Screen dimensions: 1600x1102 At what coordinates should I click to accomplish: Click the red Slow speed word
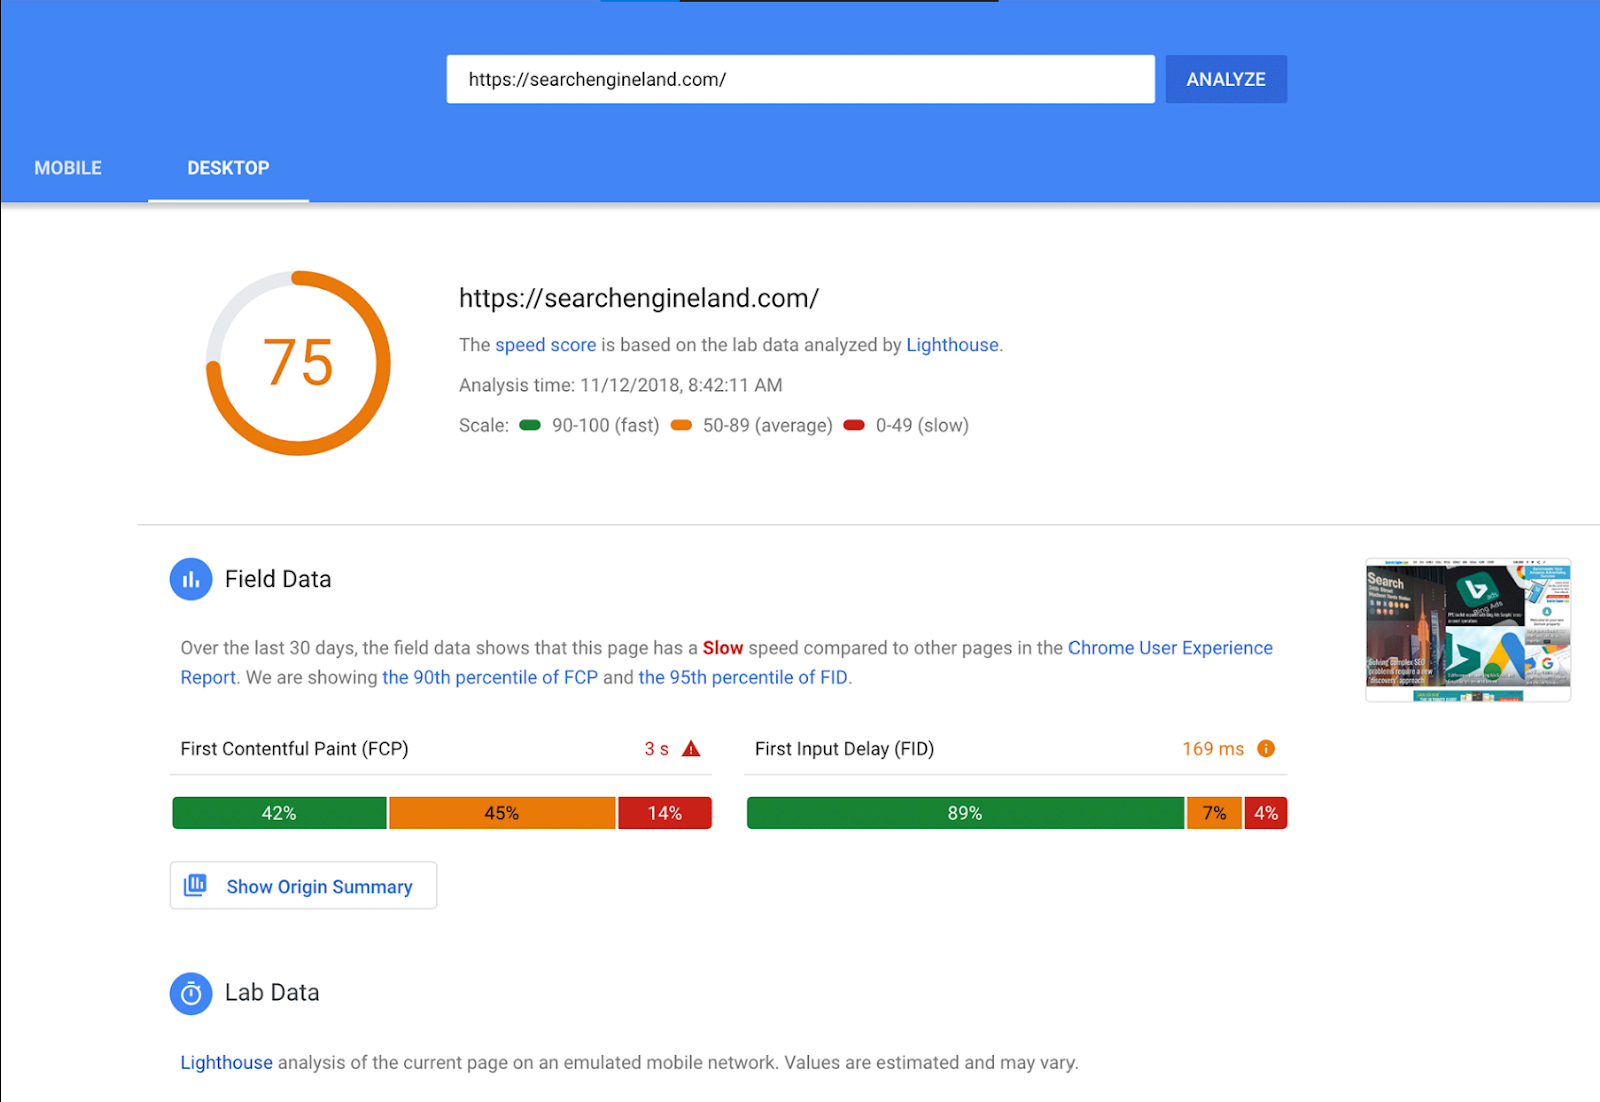pyautogui.click(x=723, y=648)
